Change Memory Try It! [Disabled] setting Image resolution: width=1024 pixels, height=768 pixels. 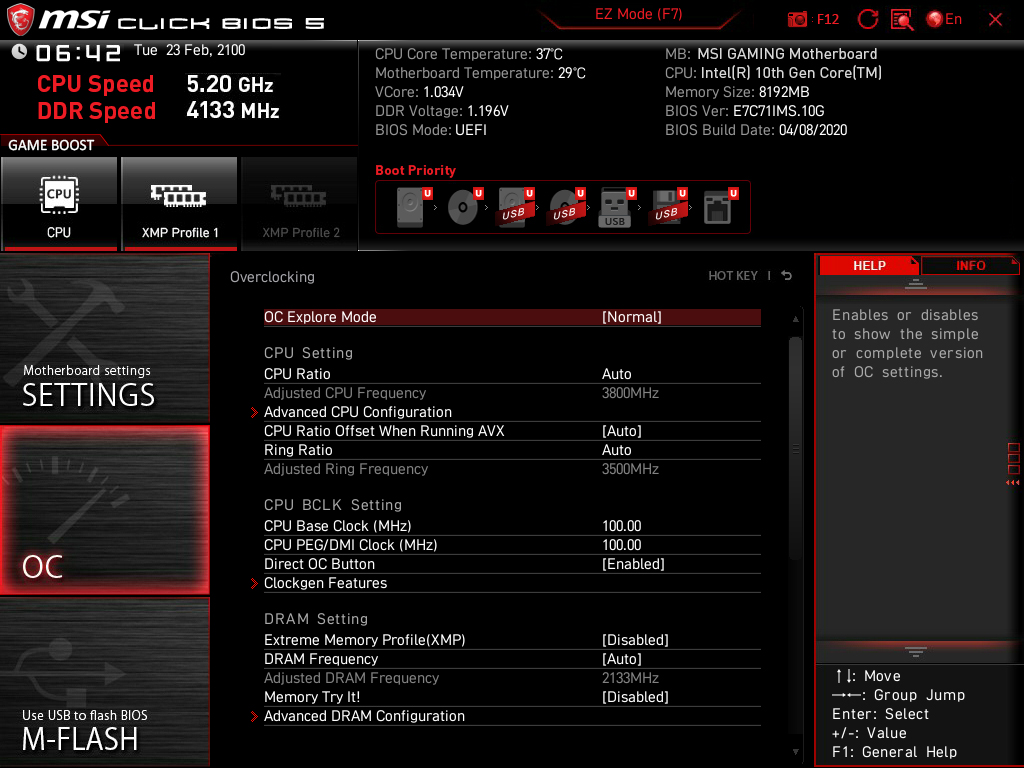tap(512, 697)
